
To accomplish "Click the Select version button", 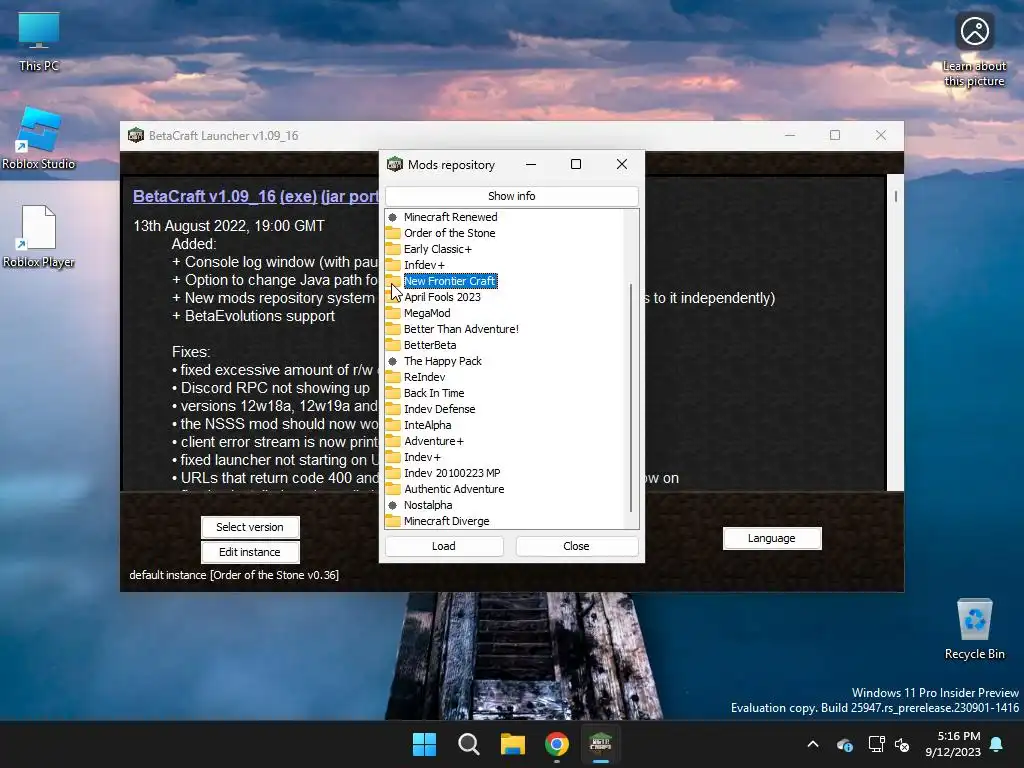I will [x=250, y=527].
